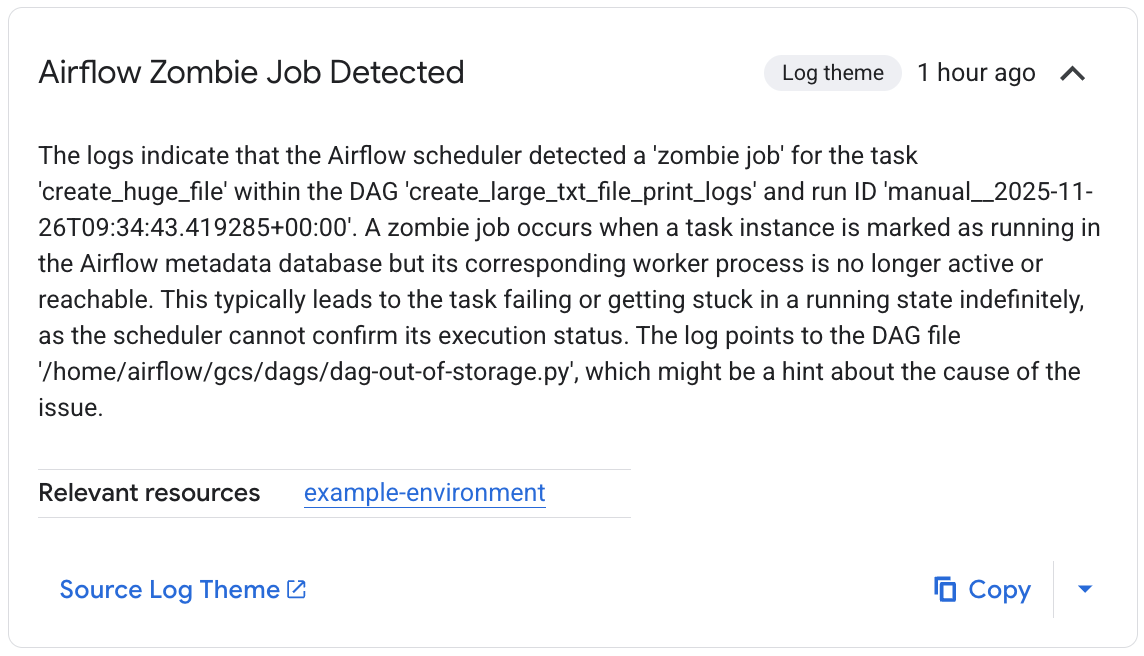Click the Relevant resources label
1144x656 pixels.
[x=148, y=492]
